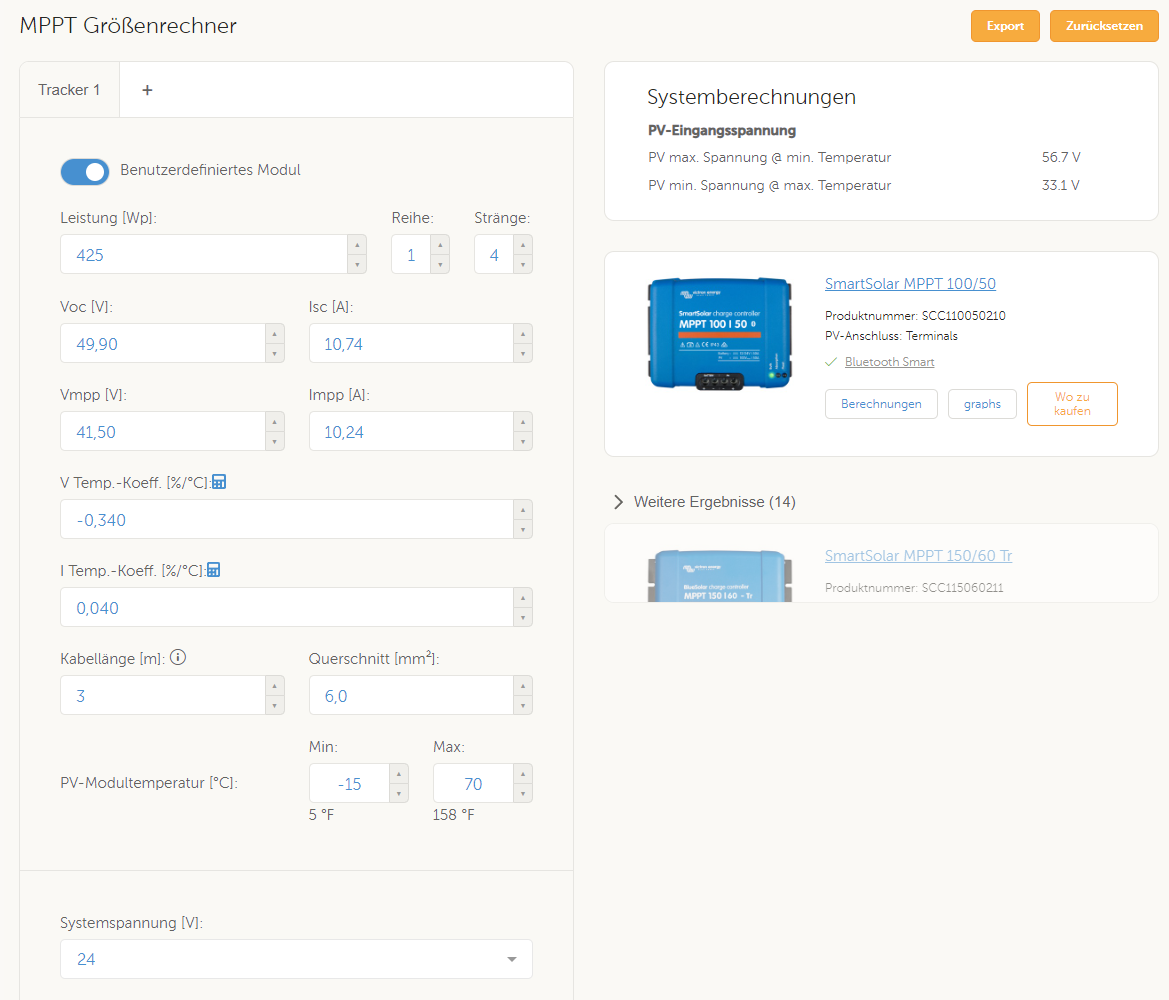Increase V Temp.-Koeff. value
The width and height of the screenshot is (1169, 1000).
click(523, 509)
